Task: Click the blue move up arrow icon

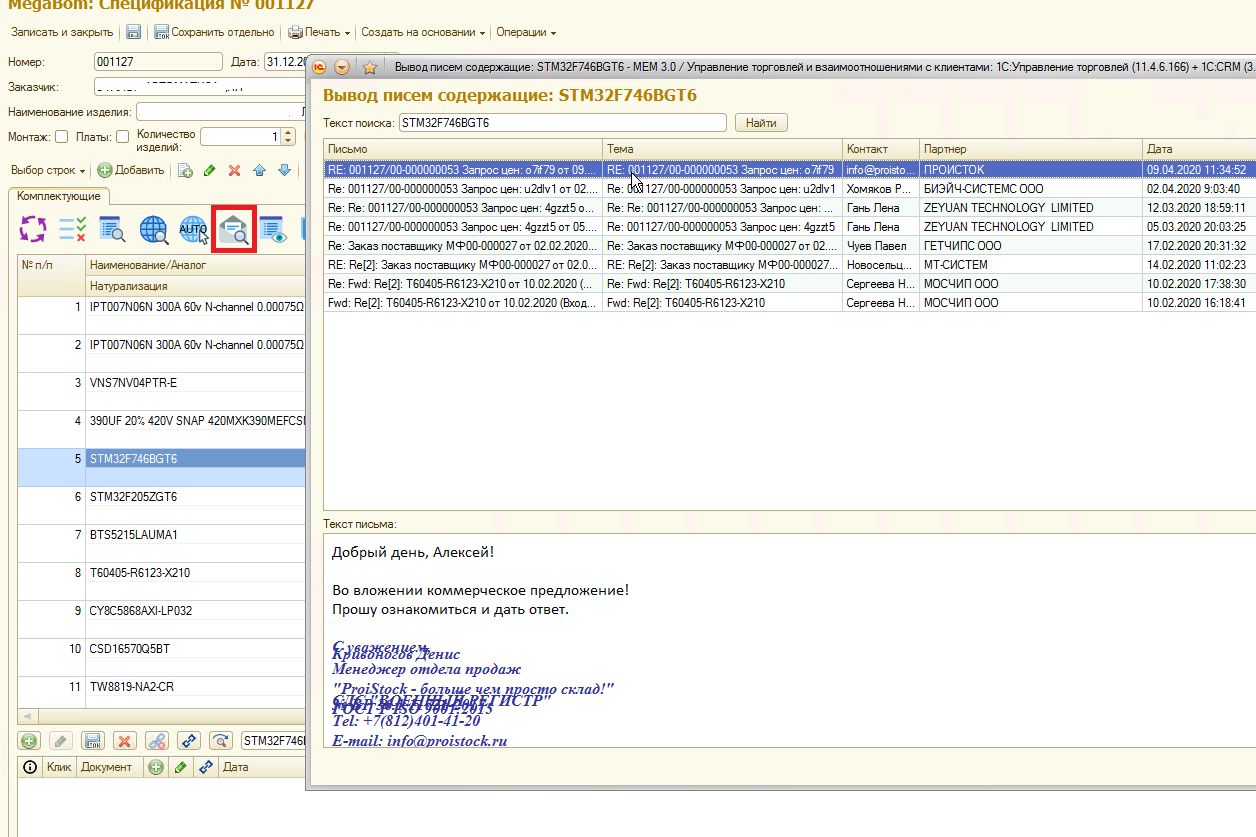Action: coord(260,170)
